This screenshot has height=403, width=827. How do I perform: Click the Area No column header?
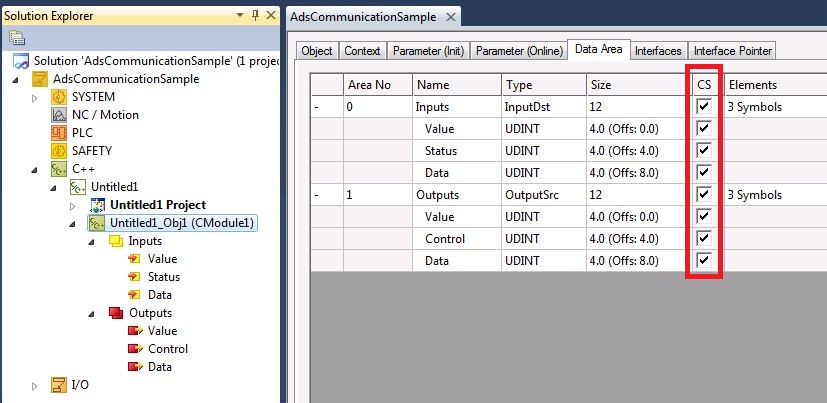378,85
